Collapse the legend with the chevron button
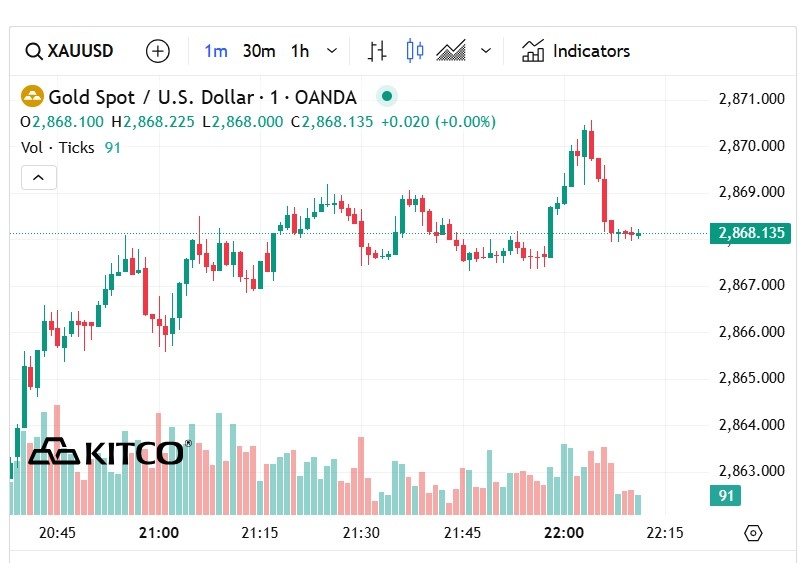 pos(39,178)
